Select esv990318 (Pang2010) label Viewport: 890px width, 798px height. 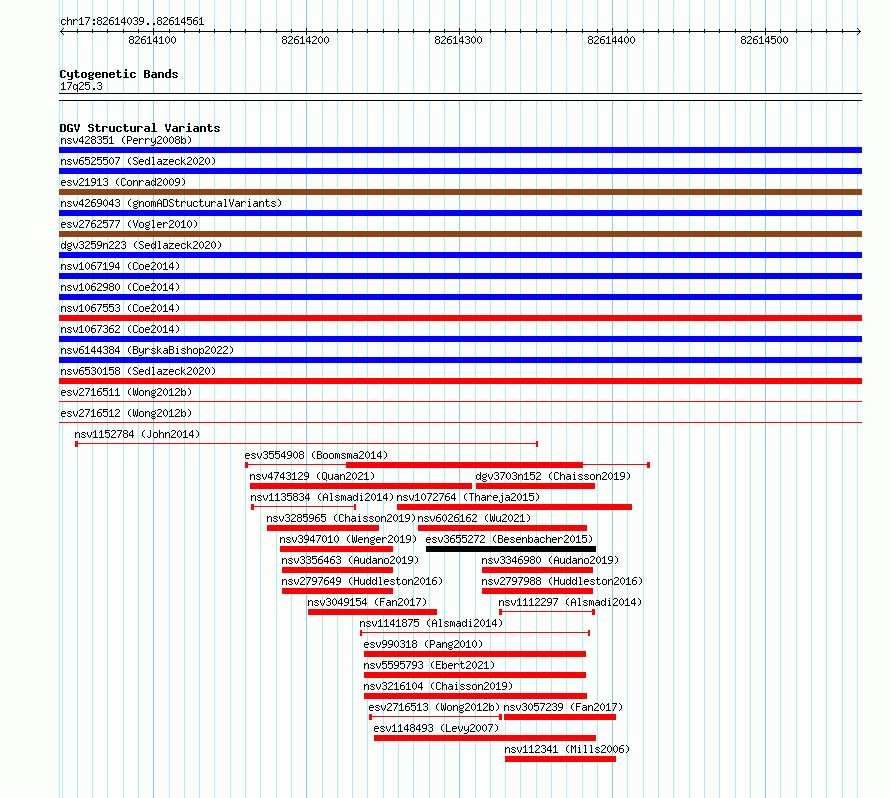pos(423,644)
